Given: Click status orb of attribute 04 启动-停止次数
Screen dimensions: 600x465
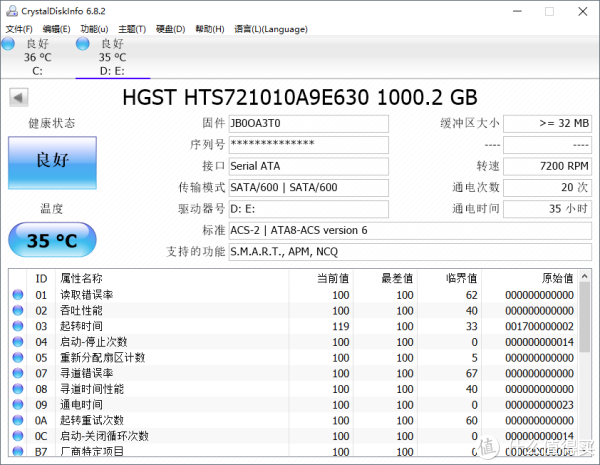Looking at the screenshot, I should click(x=18, y=342).
